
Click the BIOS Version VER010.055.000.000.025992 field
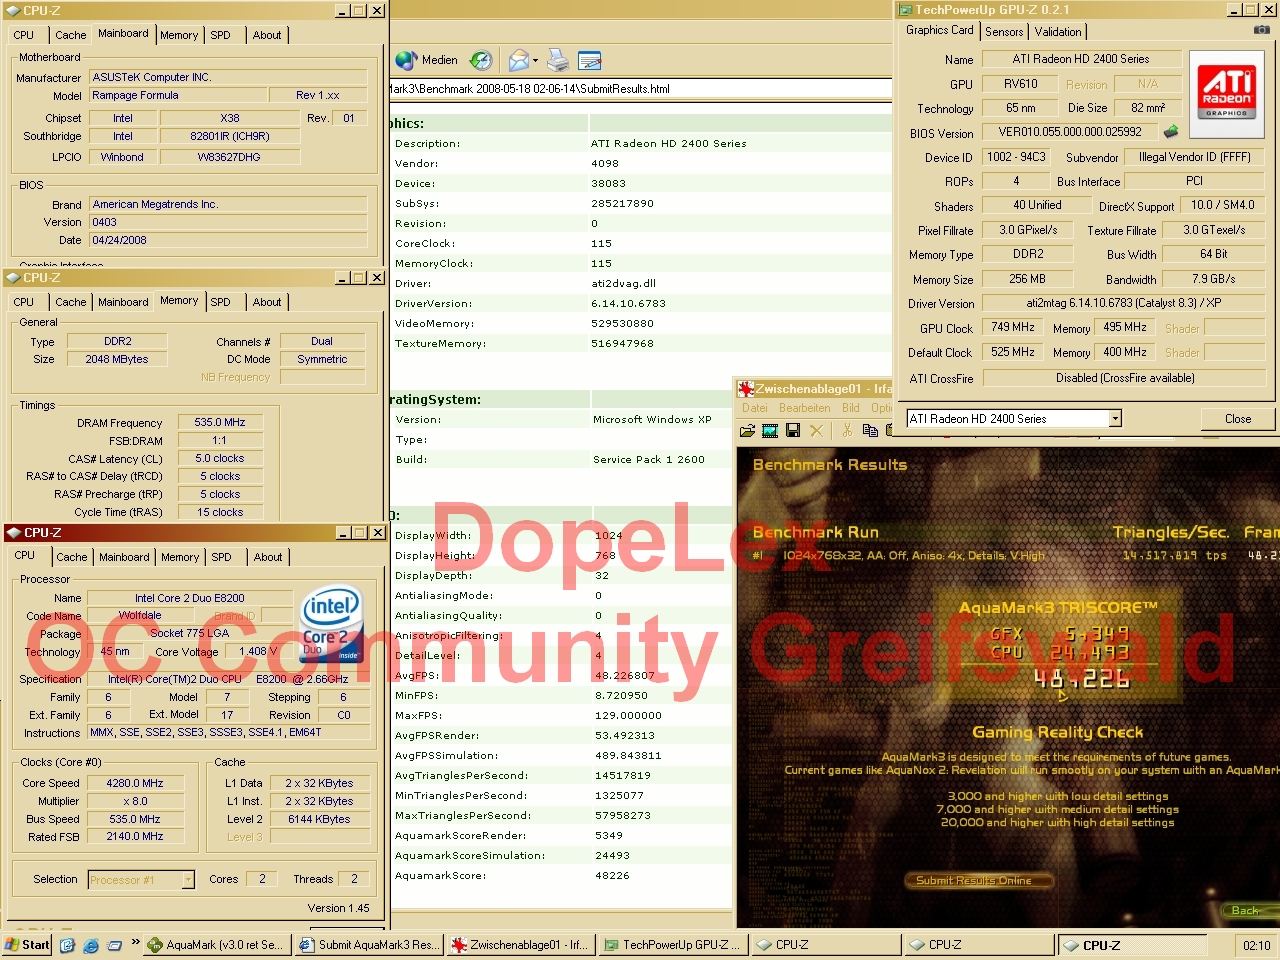(1070, 132)
